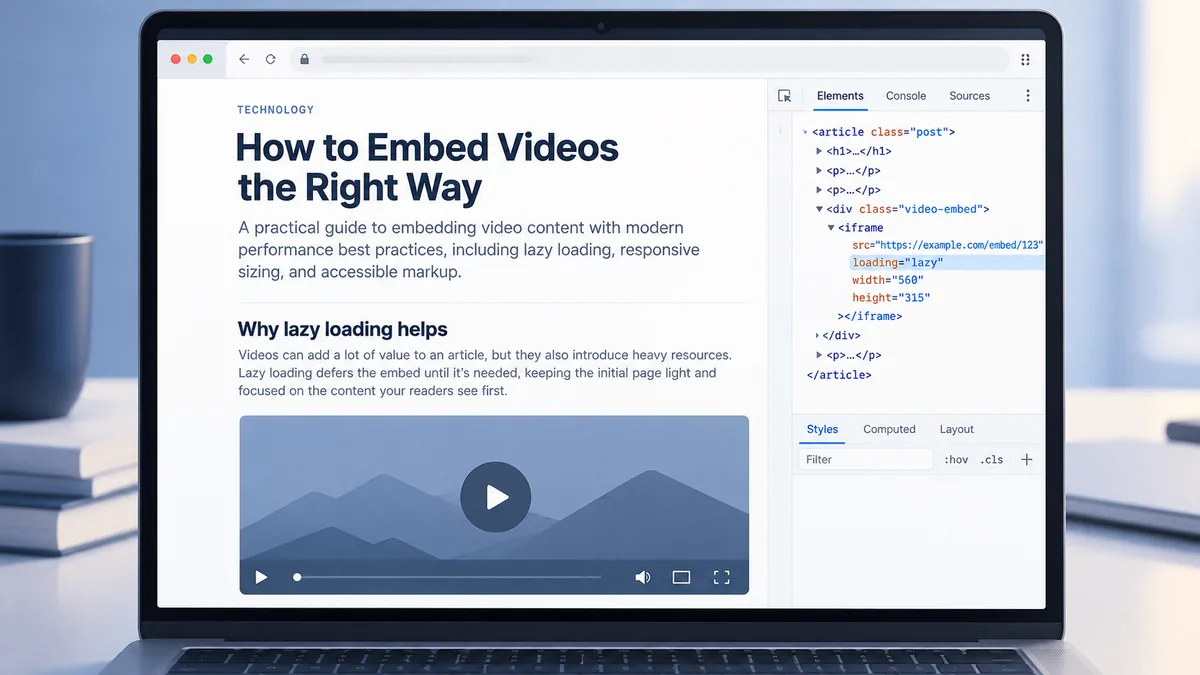1200x675 pixels.
Task: Focus the Filter field in the Styles pane
Action: point(866,460)
